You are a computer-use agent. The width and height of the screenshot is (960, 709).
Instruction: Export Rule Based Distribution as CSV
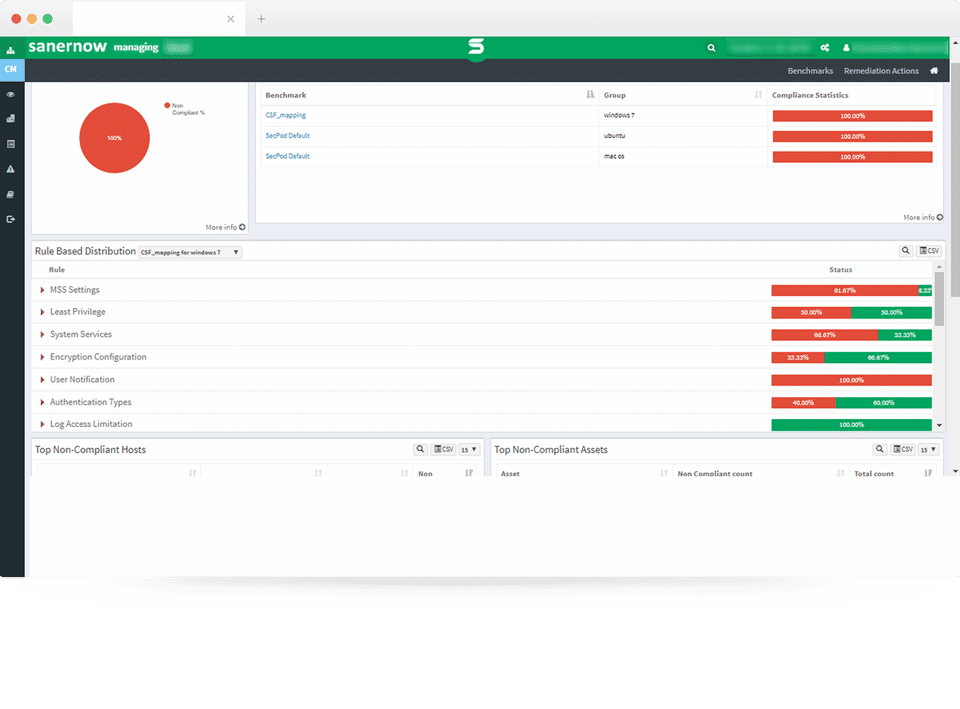(x=929, y=250)
